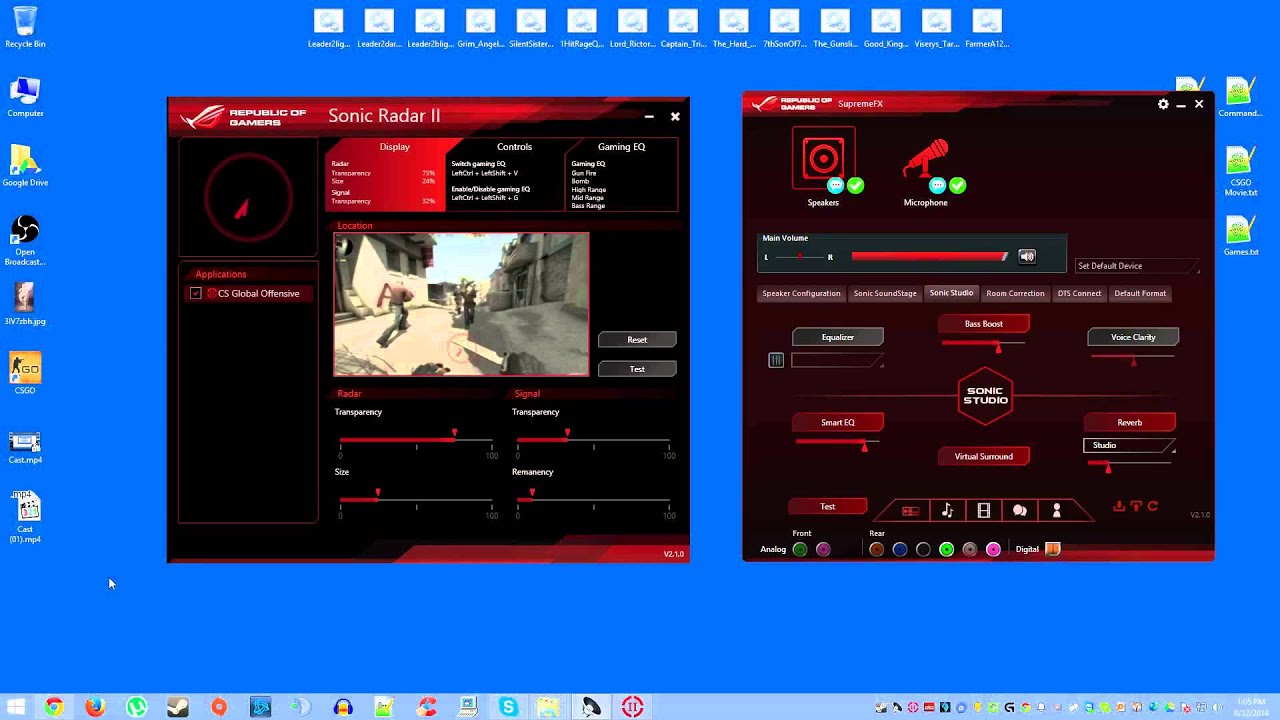Screen dimensions: 1280x720
Task: Open the equalizer sliders icon
Action: click(776, 360)
